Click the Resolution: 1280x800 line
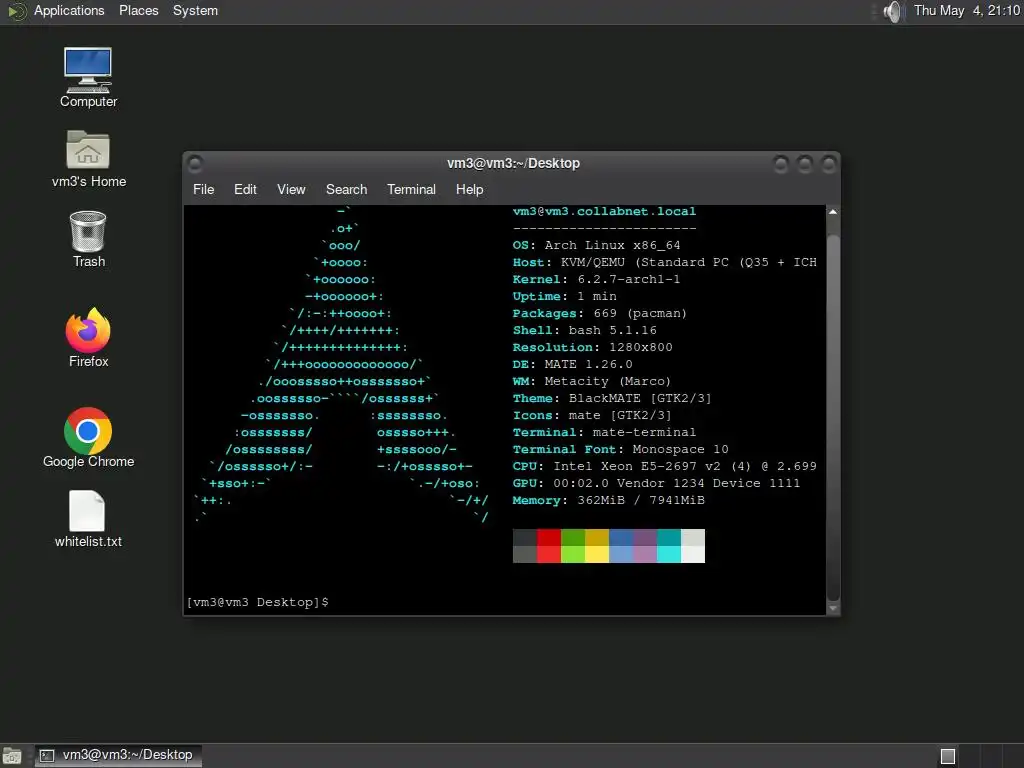 [x=592, y=347]
